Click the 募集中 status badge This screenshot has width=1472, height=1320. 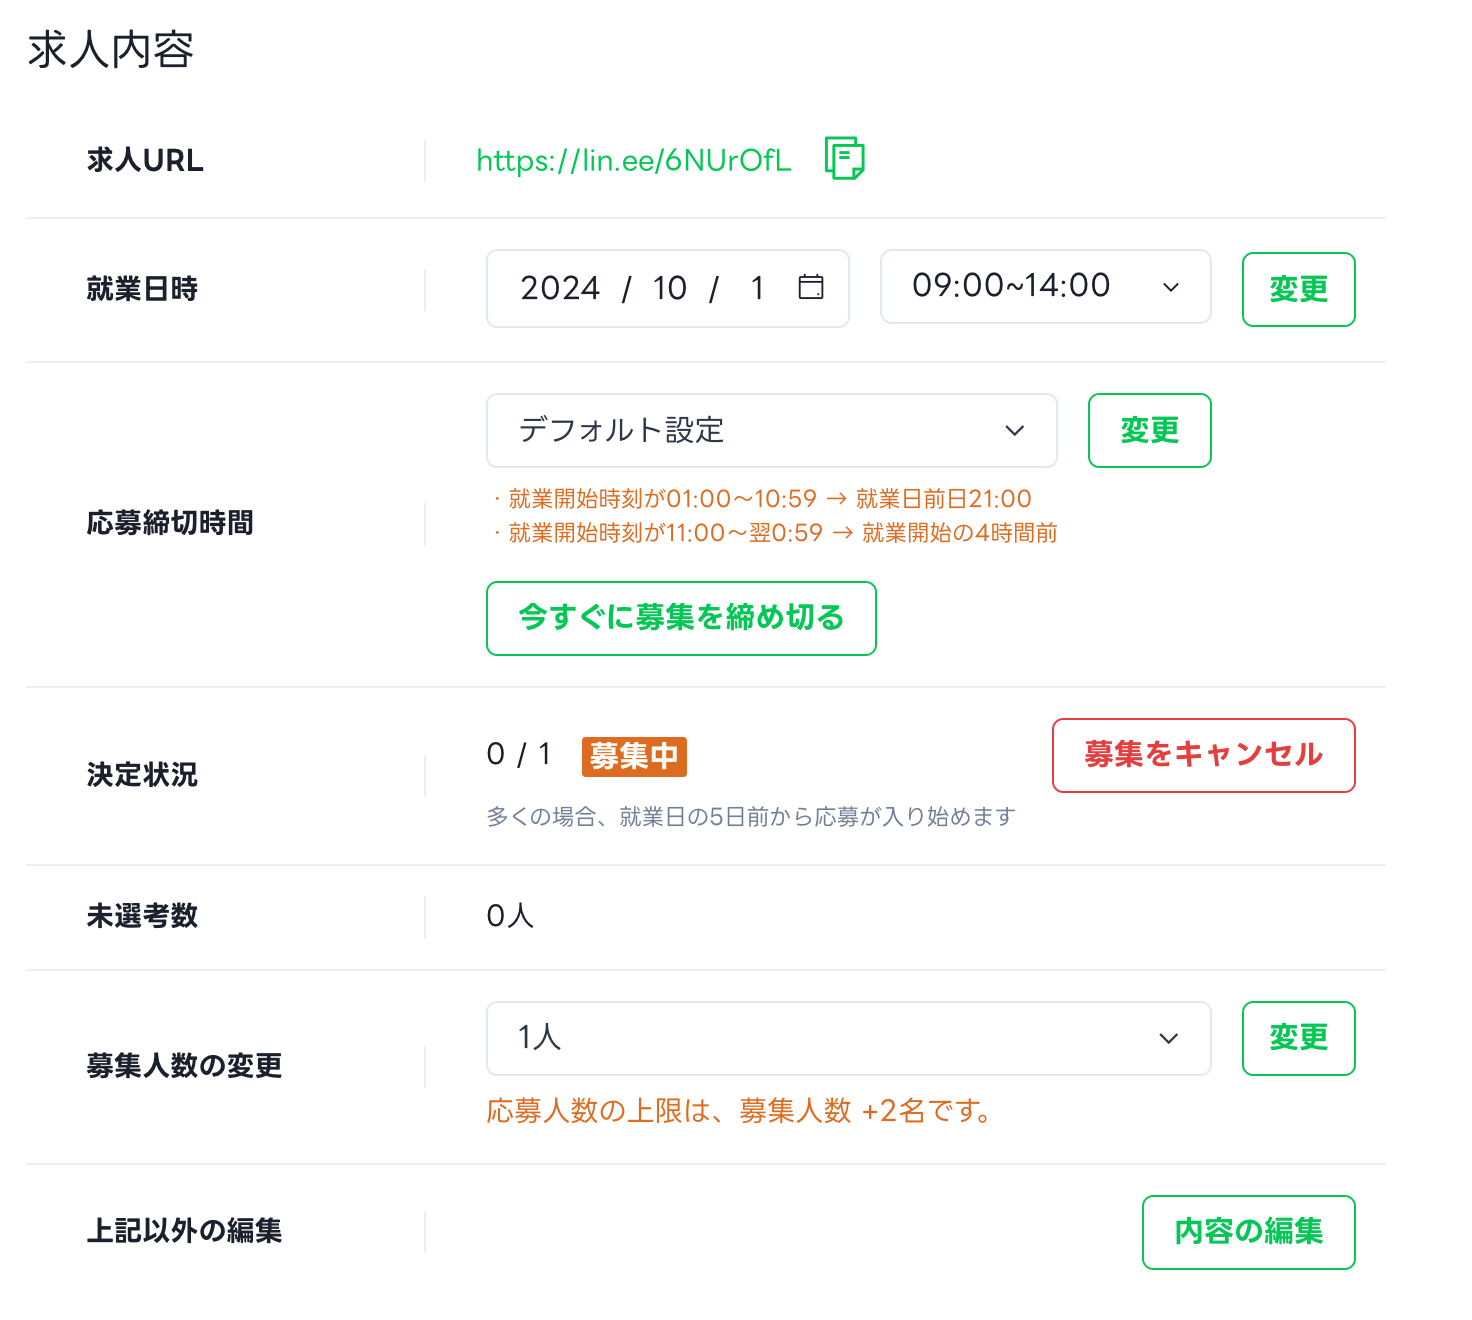[634, 756]
